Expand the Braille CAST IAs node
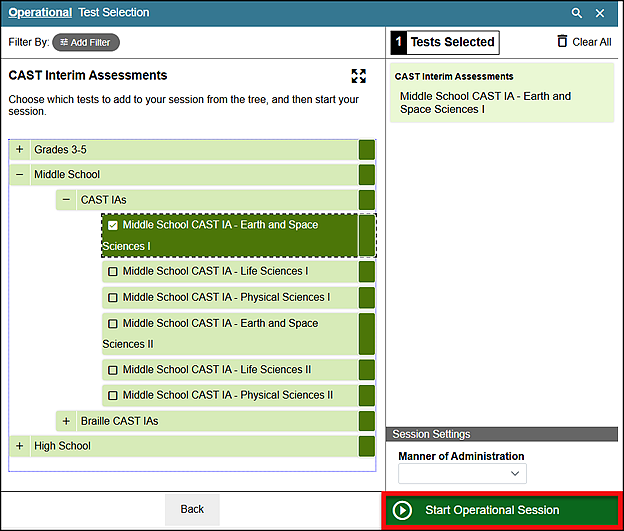The width and height of the screenshot is (624, 531). pos(66,421)
